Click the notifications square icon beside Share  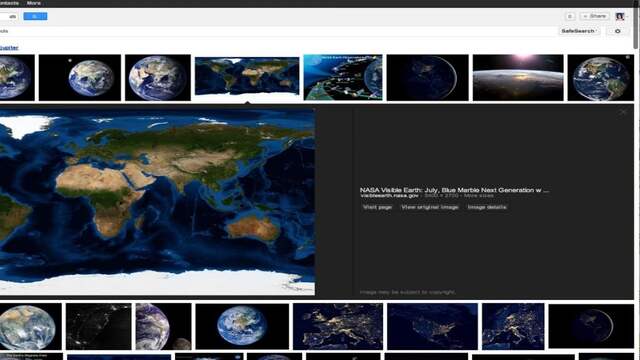570,16
